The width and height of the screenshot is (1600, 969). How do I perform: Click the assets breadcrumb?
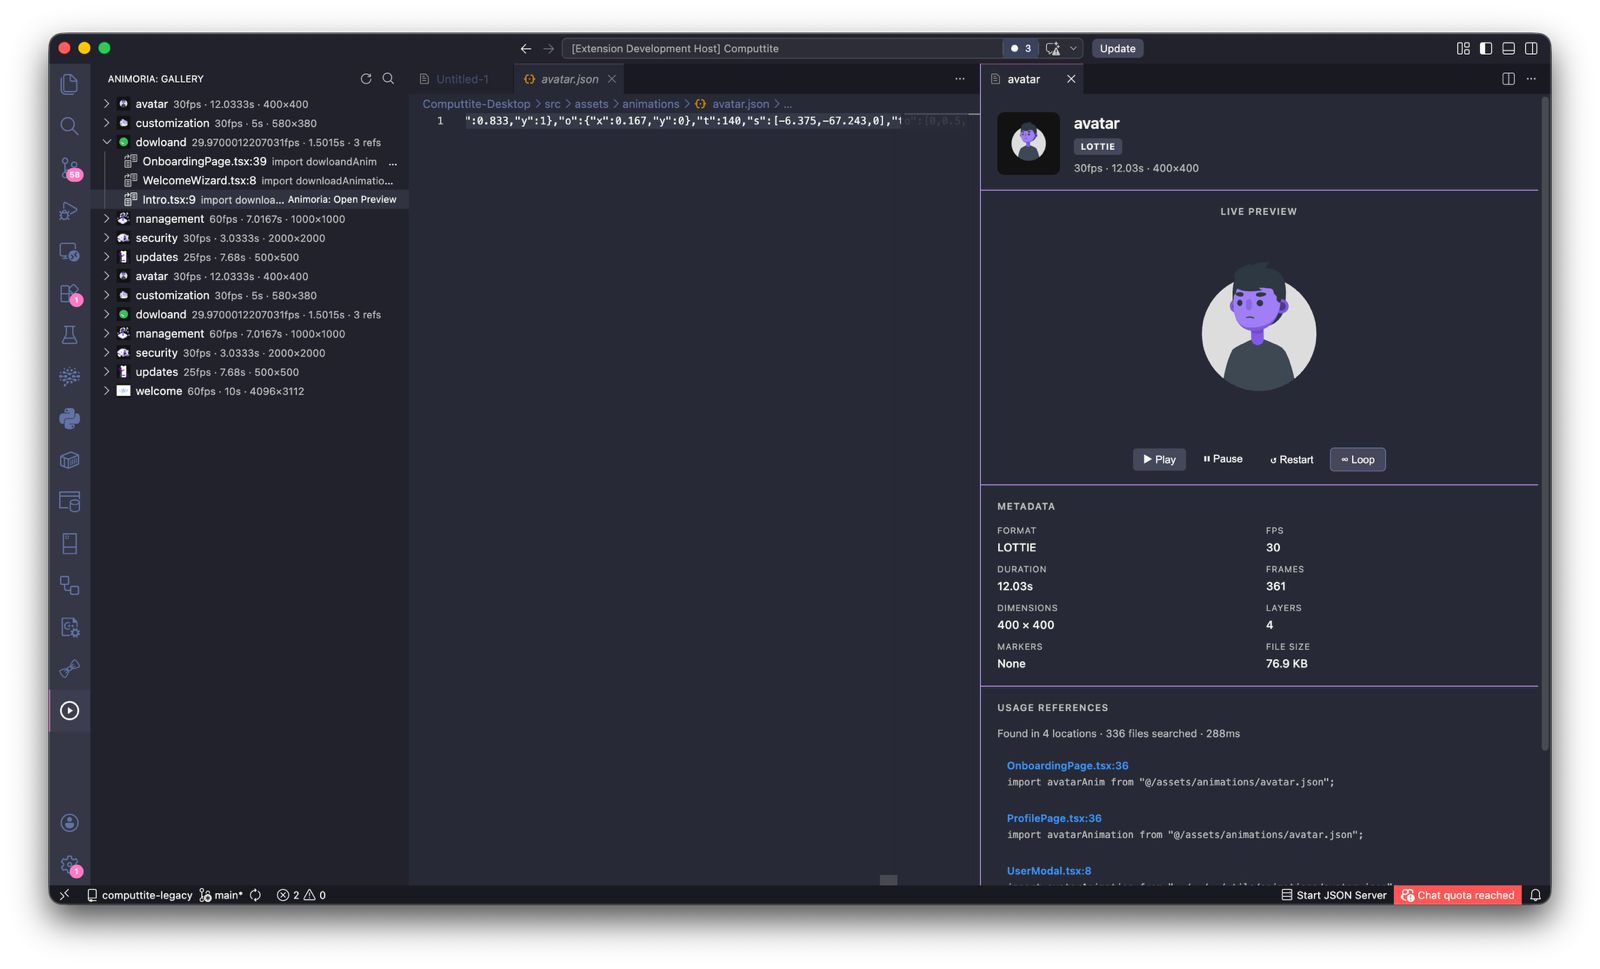591,104
